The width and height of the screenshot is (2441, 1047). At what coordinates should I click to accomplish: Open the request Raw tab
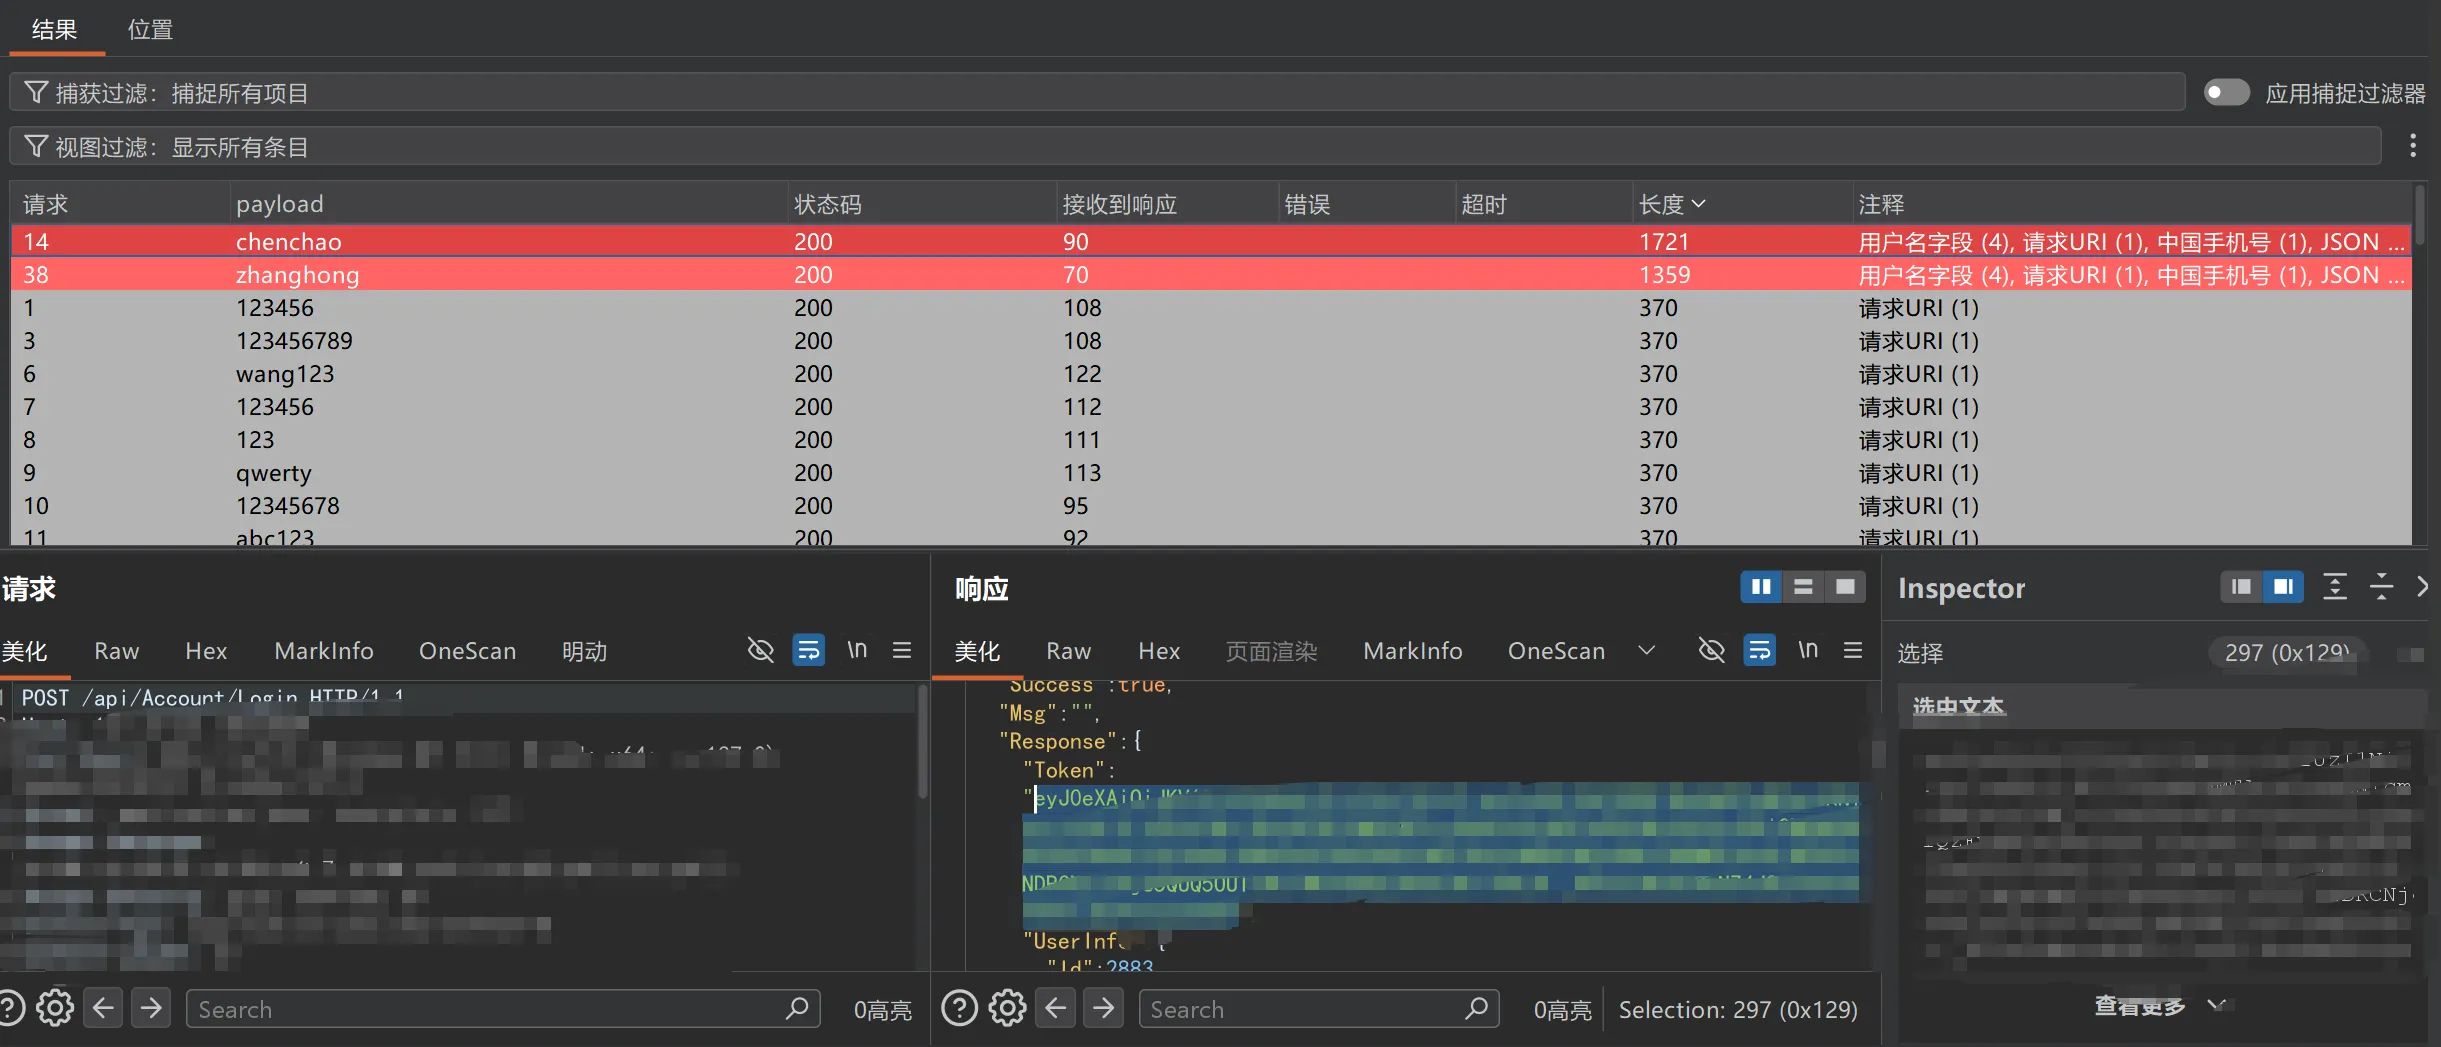tap(116, 651)
